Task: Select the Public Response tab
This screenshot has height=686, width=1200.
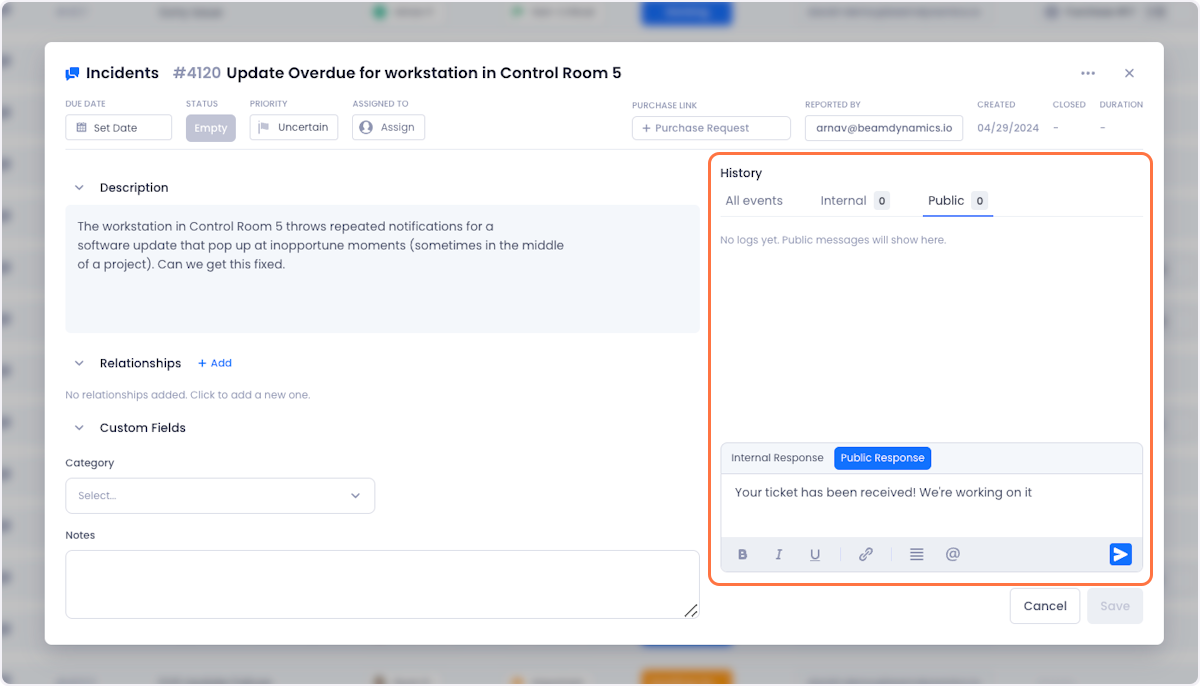Action: point(882,458)
